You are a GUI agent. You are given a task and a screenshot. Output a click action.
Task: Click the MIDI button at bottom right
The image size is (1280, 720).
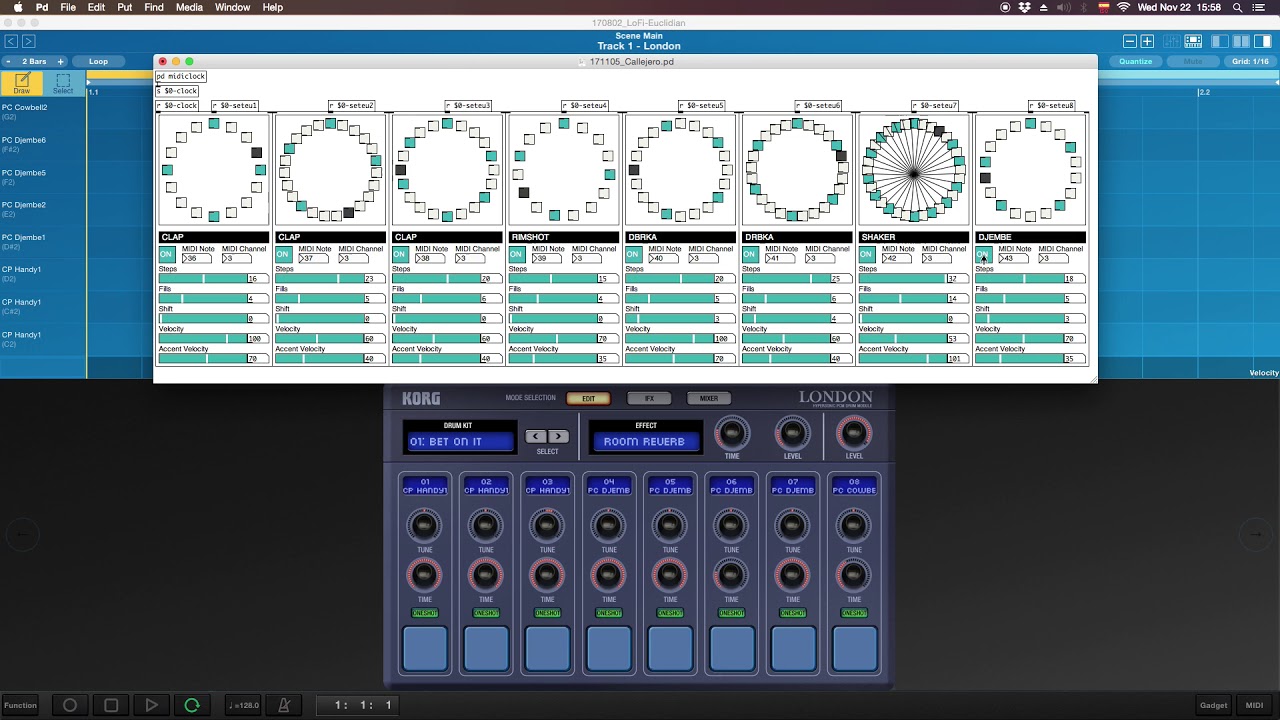(1254, 705)
